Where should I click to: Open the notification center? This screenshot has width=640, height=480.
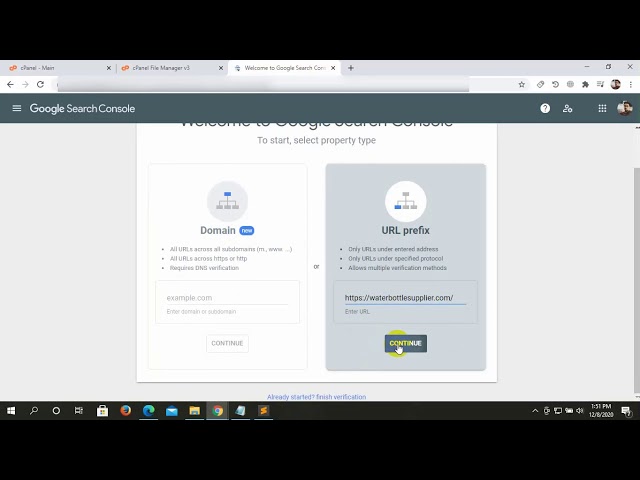click(x=626, y=411)
